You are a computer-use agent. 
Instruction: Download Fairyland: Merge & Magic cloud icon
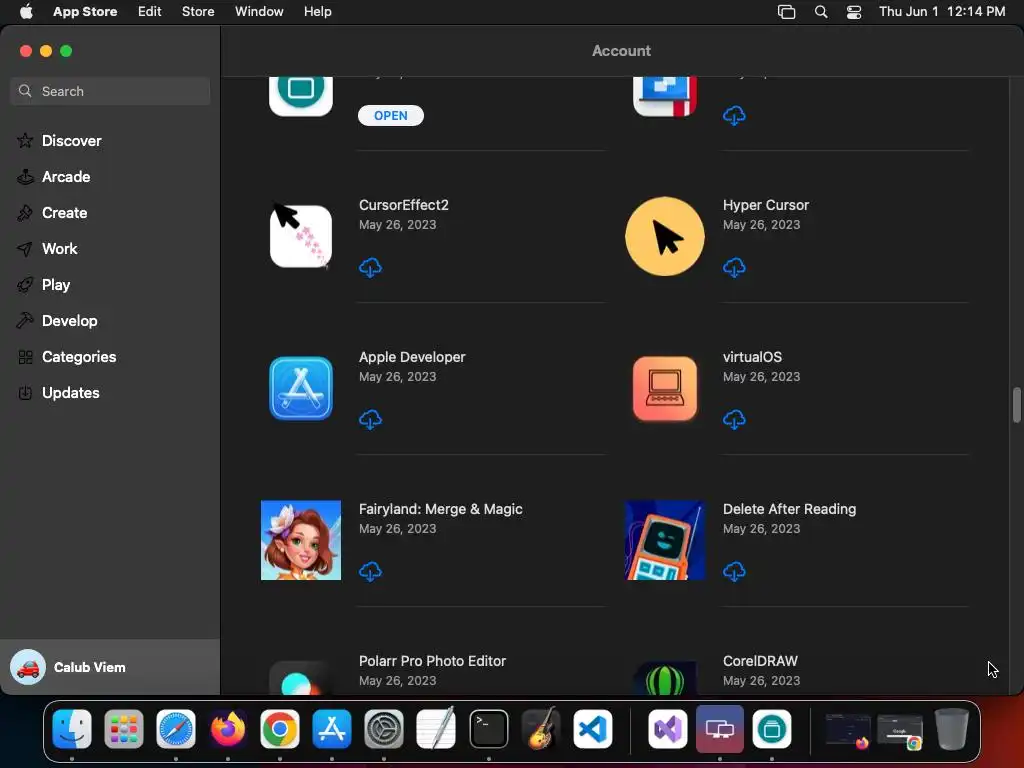pyautogui.click(x=370, y=571)
